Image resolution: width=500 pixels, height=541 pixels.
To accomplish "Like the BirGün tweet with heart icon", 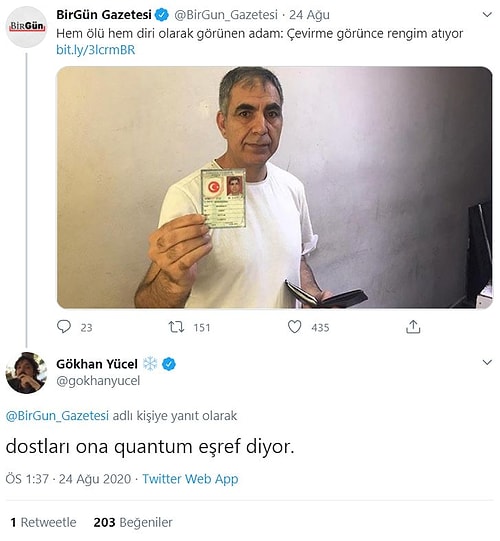I will [294, 327].
